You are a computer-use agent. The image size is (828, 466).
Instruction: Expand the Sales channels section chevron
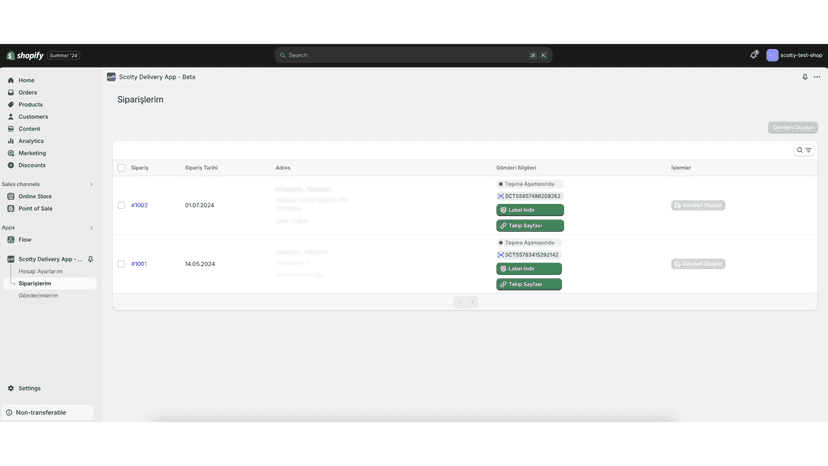[x=91, y=184]
